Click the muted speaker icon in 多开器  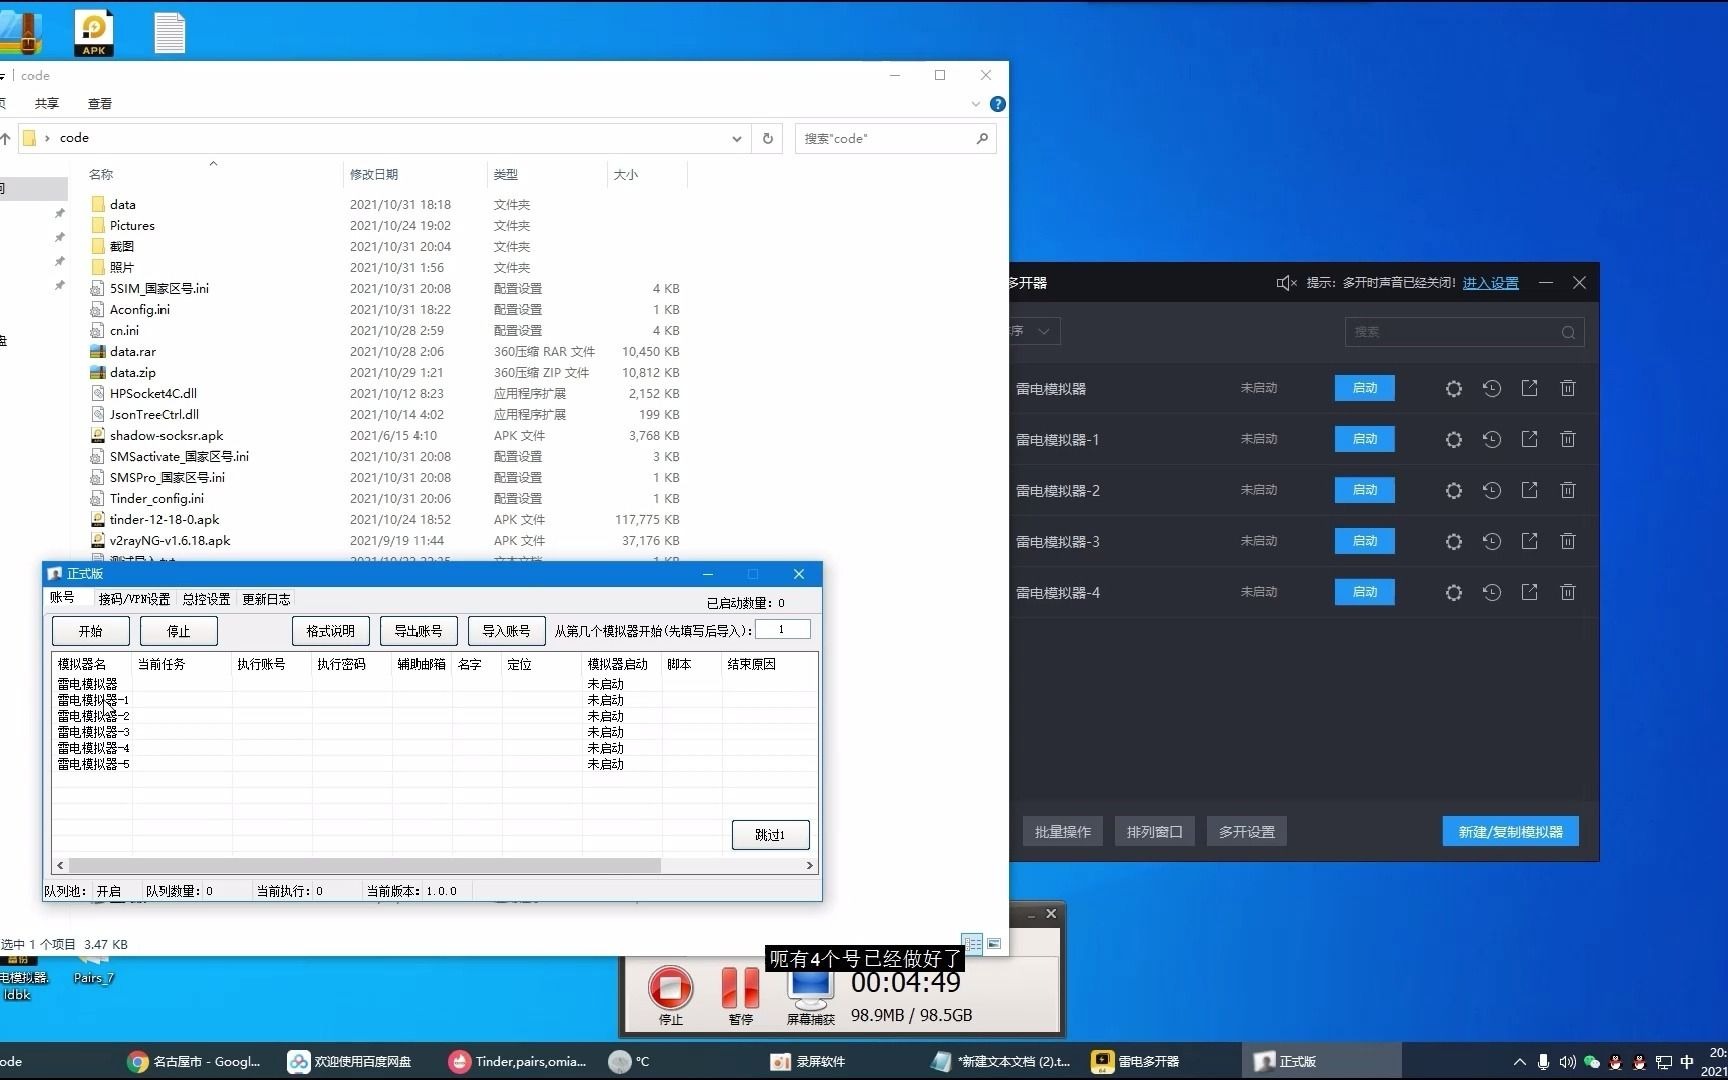[x=1286, y=283]
